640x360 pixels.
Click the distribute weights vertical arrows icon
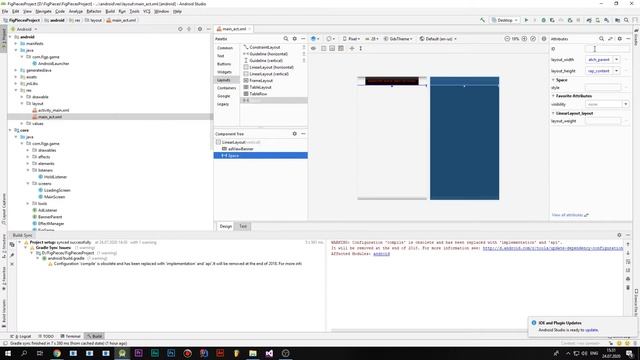click(x=361, y=48)
